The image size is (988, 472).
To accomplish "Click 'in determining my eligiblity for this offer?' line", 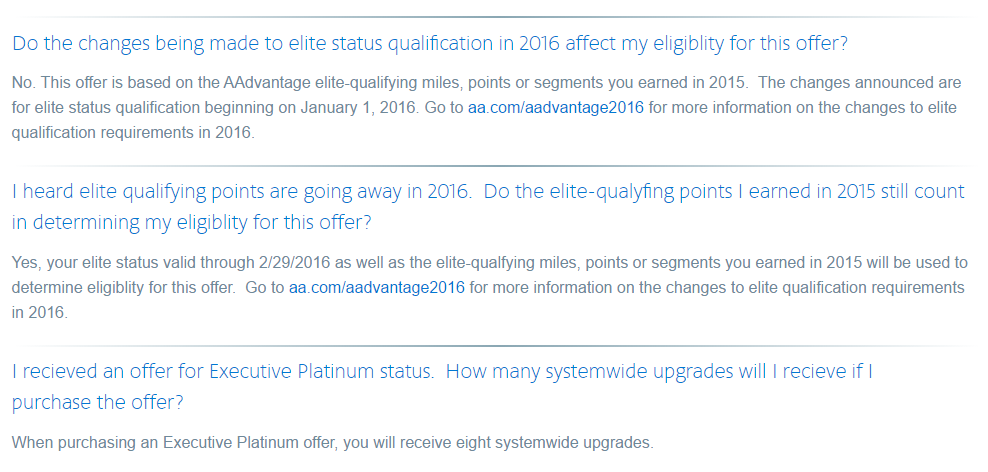I will coord(192,222).
